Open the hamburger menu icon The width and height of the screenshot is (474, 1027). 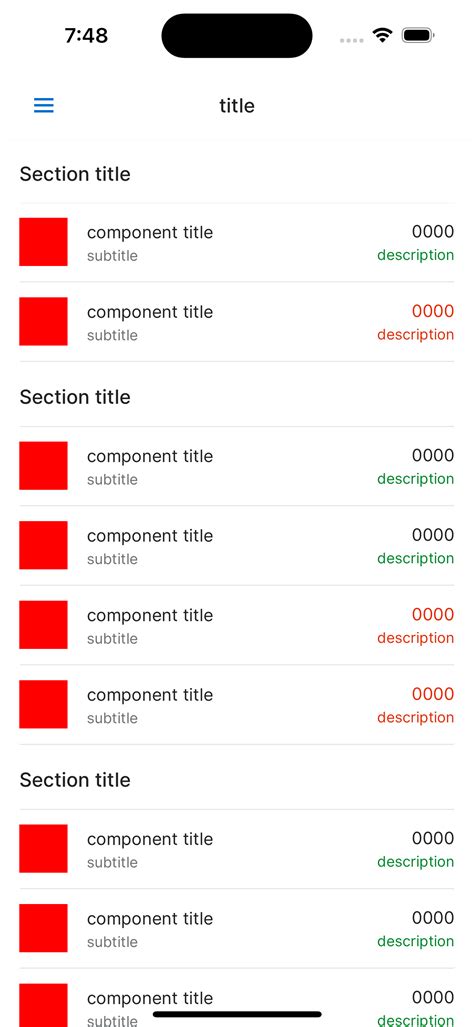pyautogui.click(x=44, y=105)
